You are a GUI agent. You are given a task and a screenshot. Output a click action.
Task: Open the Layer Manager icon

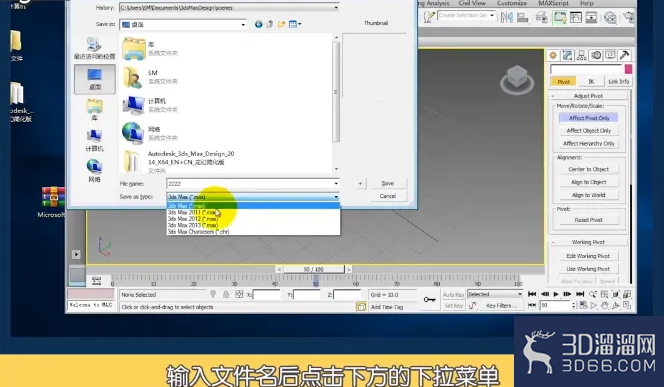[x=542, y=17]
